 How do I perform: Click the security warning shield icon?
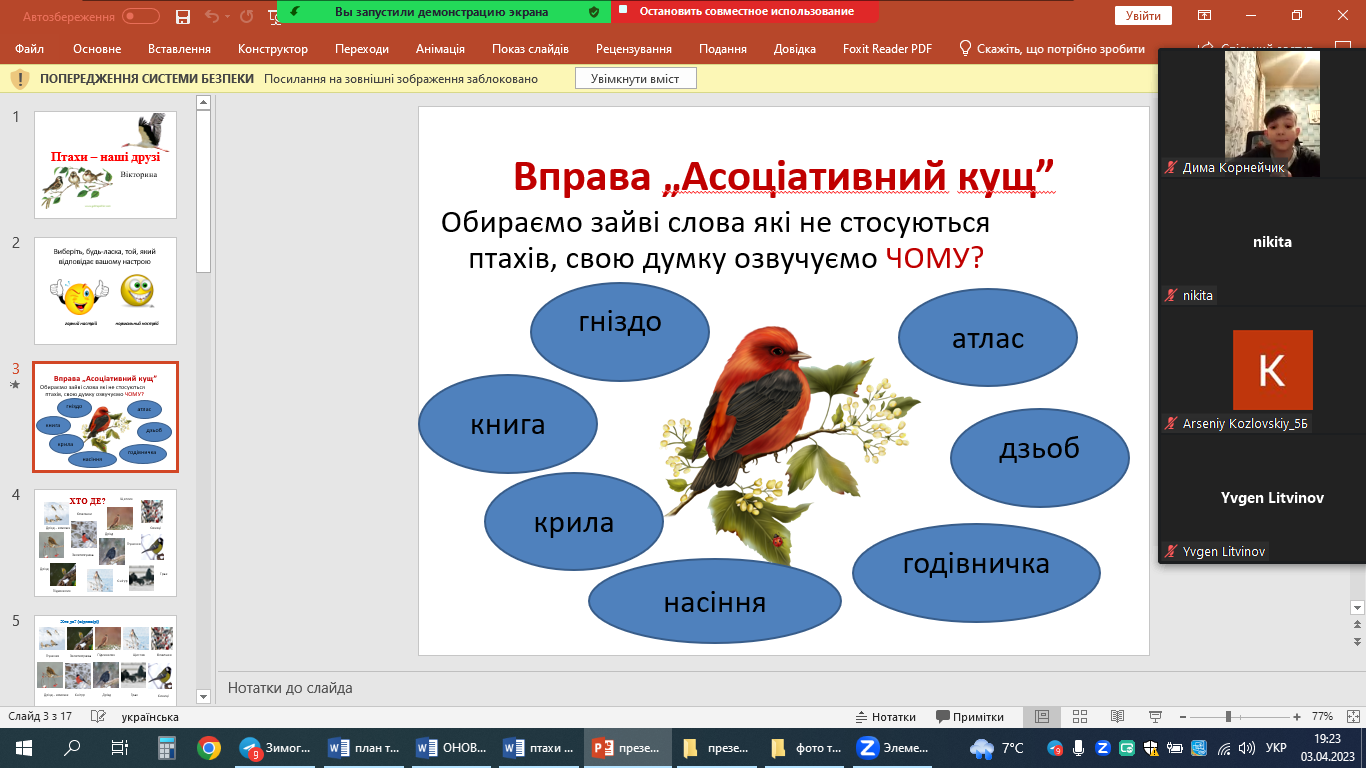[x=19, y=79]
